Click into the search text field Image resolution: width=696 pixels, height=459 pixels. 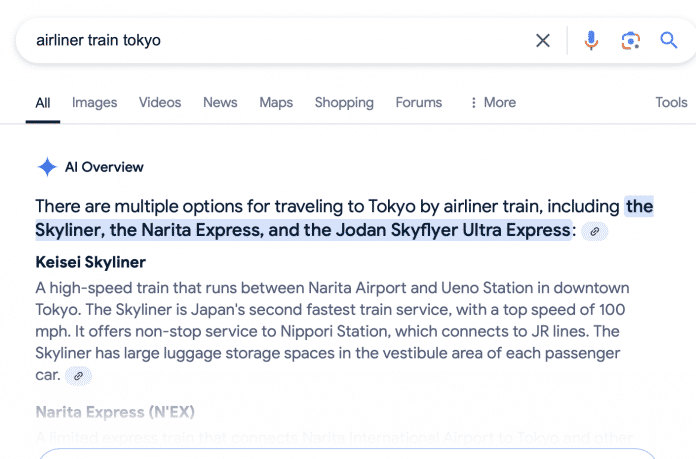(x=270, y=41)
